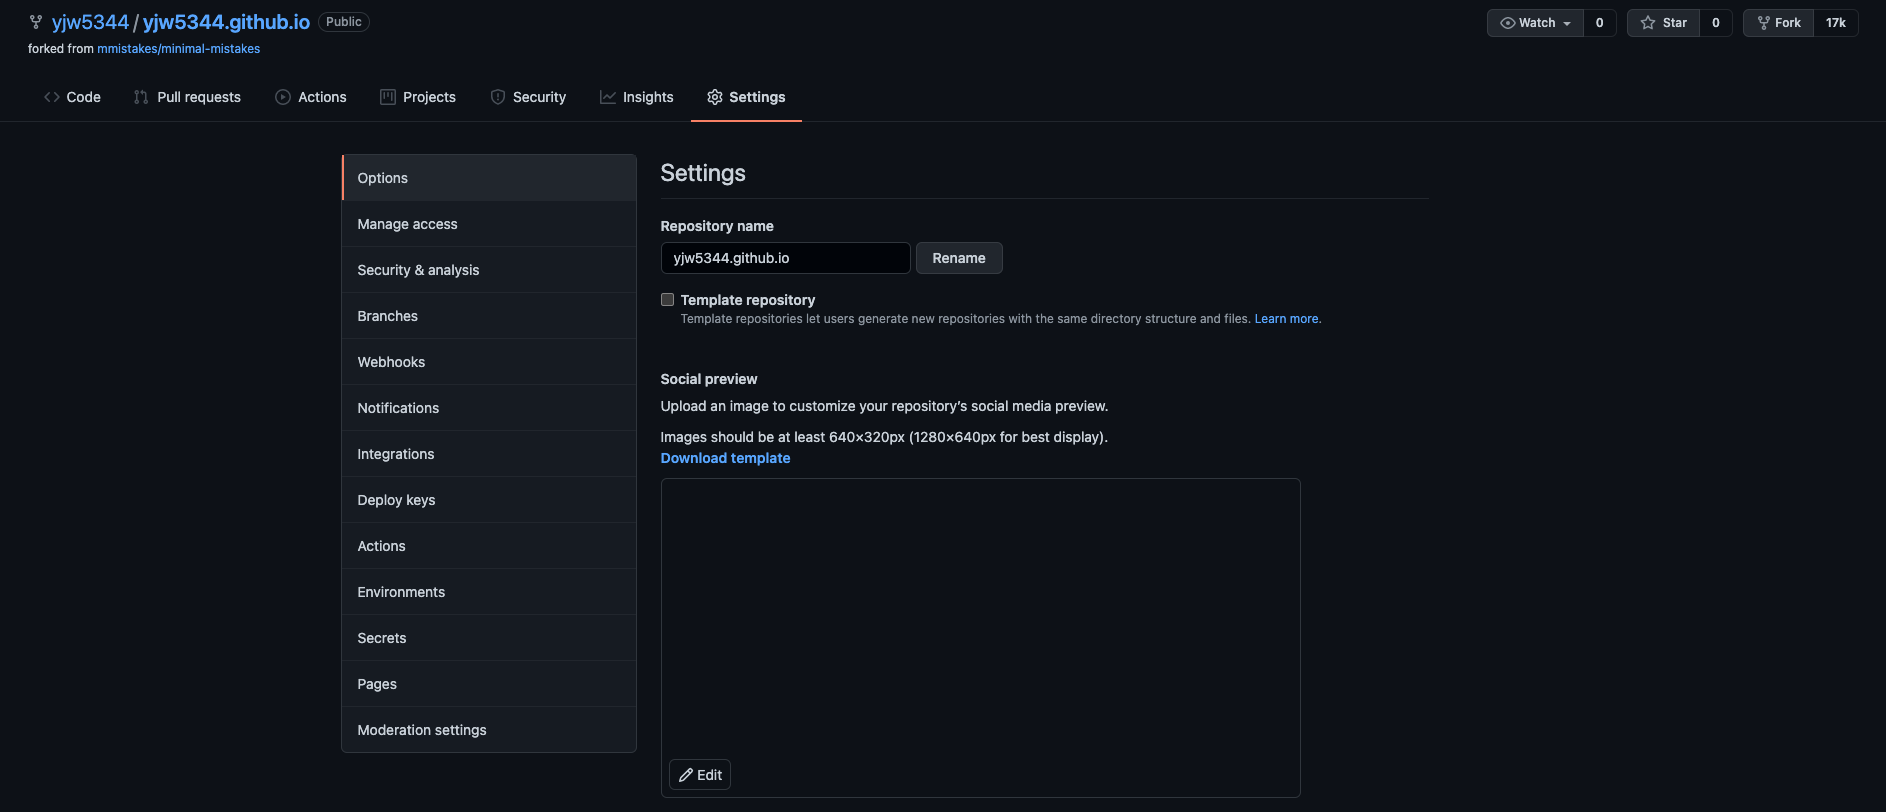This screenshot has width=1886, height=812.
Task: Click the Settings tab gear icon
Action: [715, 97]
